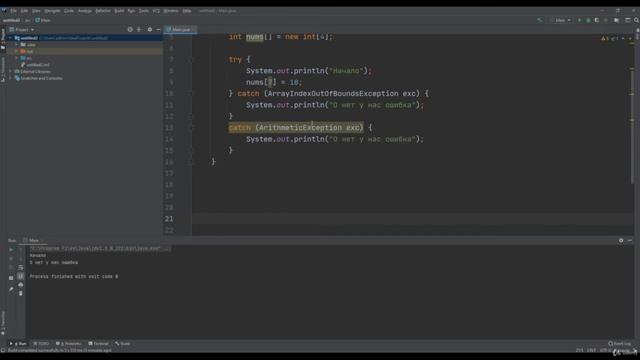Open Run panel settings gear
640x360 pixels.
[x=621, y=240]
